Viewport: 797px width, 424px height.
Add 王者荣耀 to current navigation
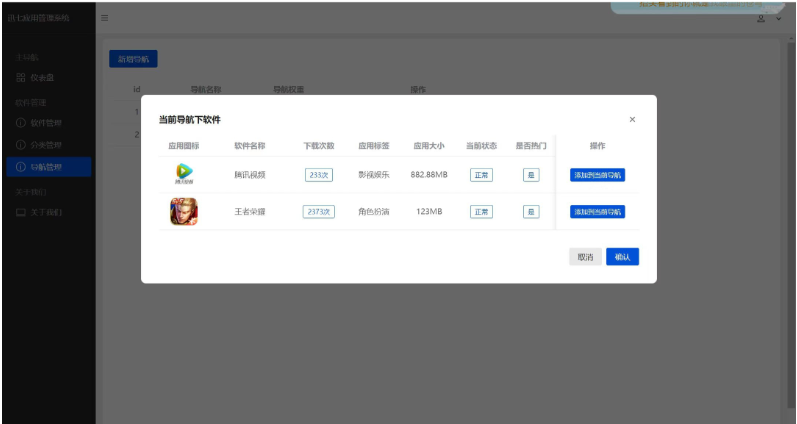tap(597, 211)
